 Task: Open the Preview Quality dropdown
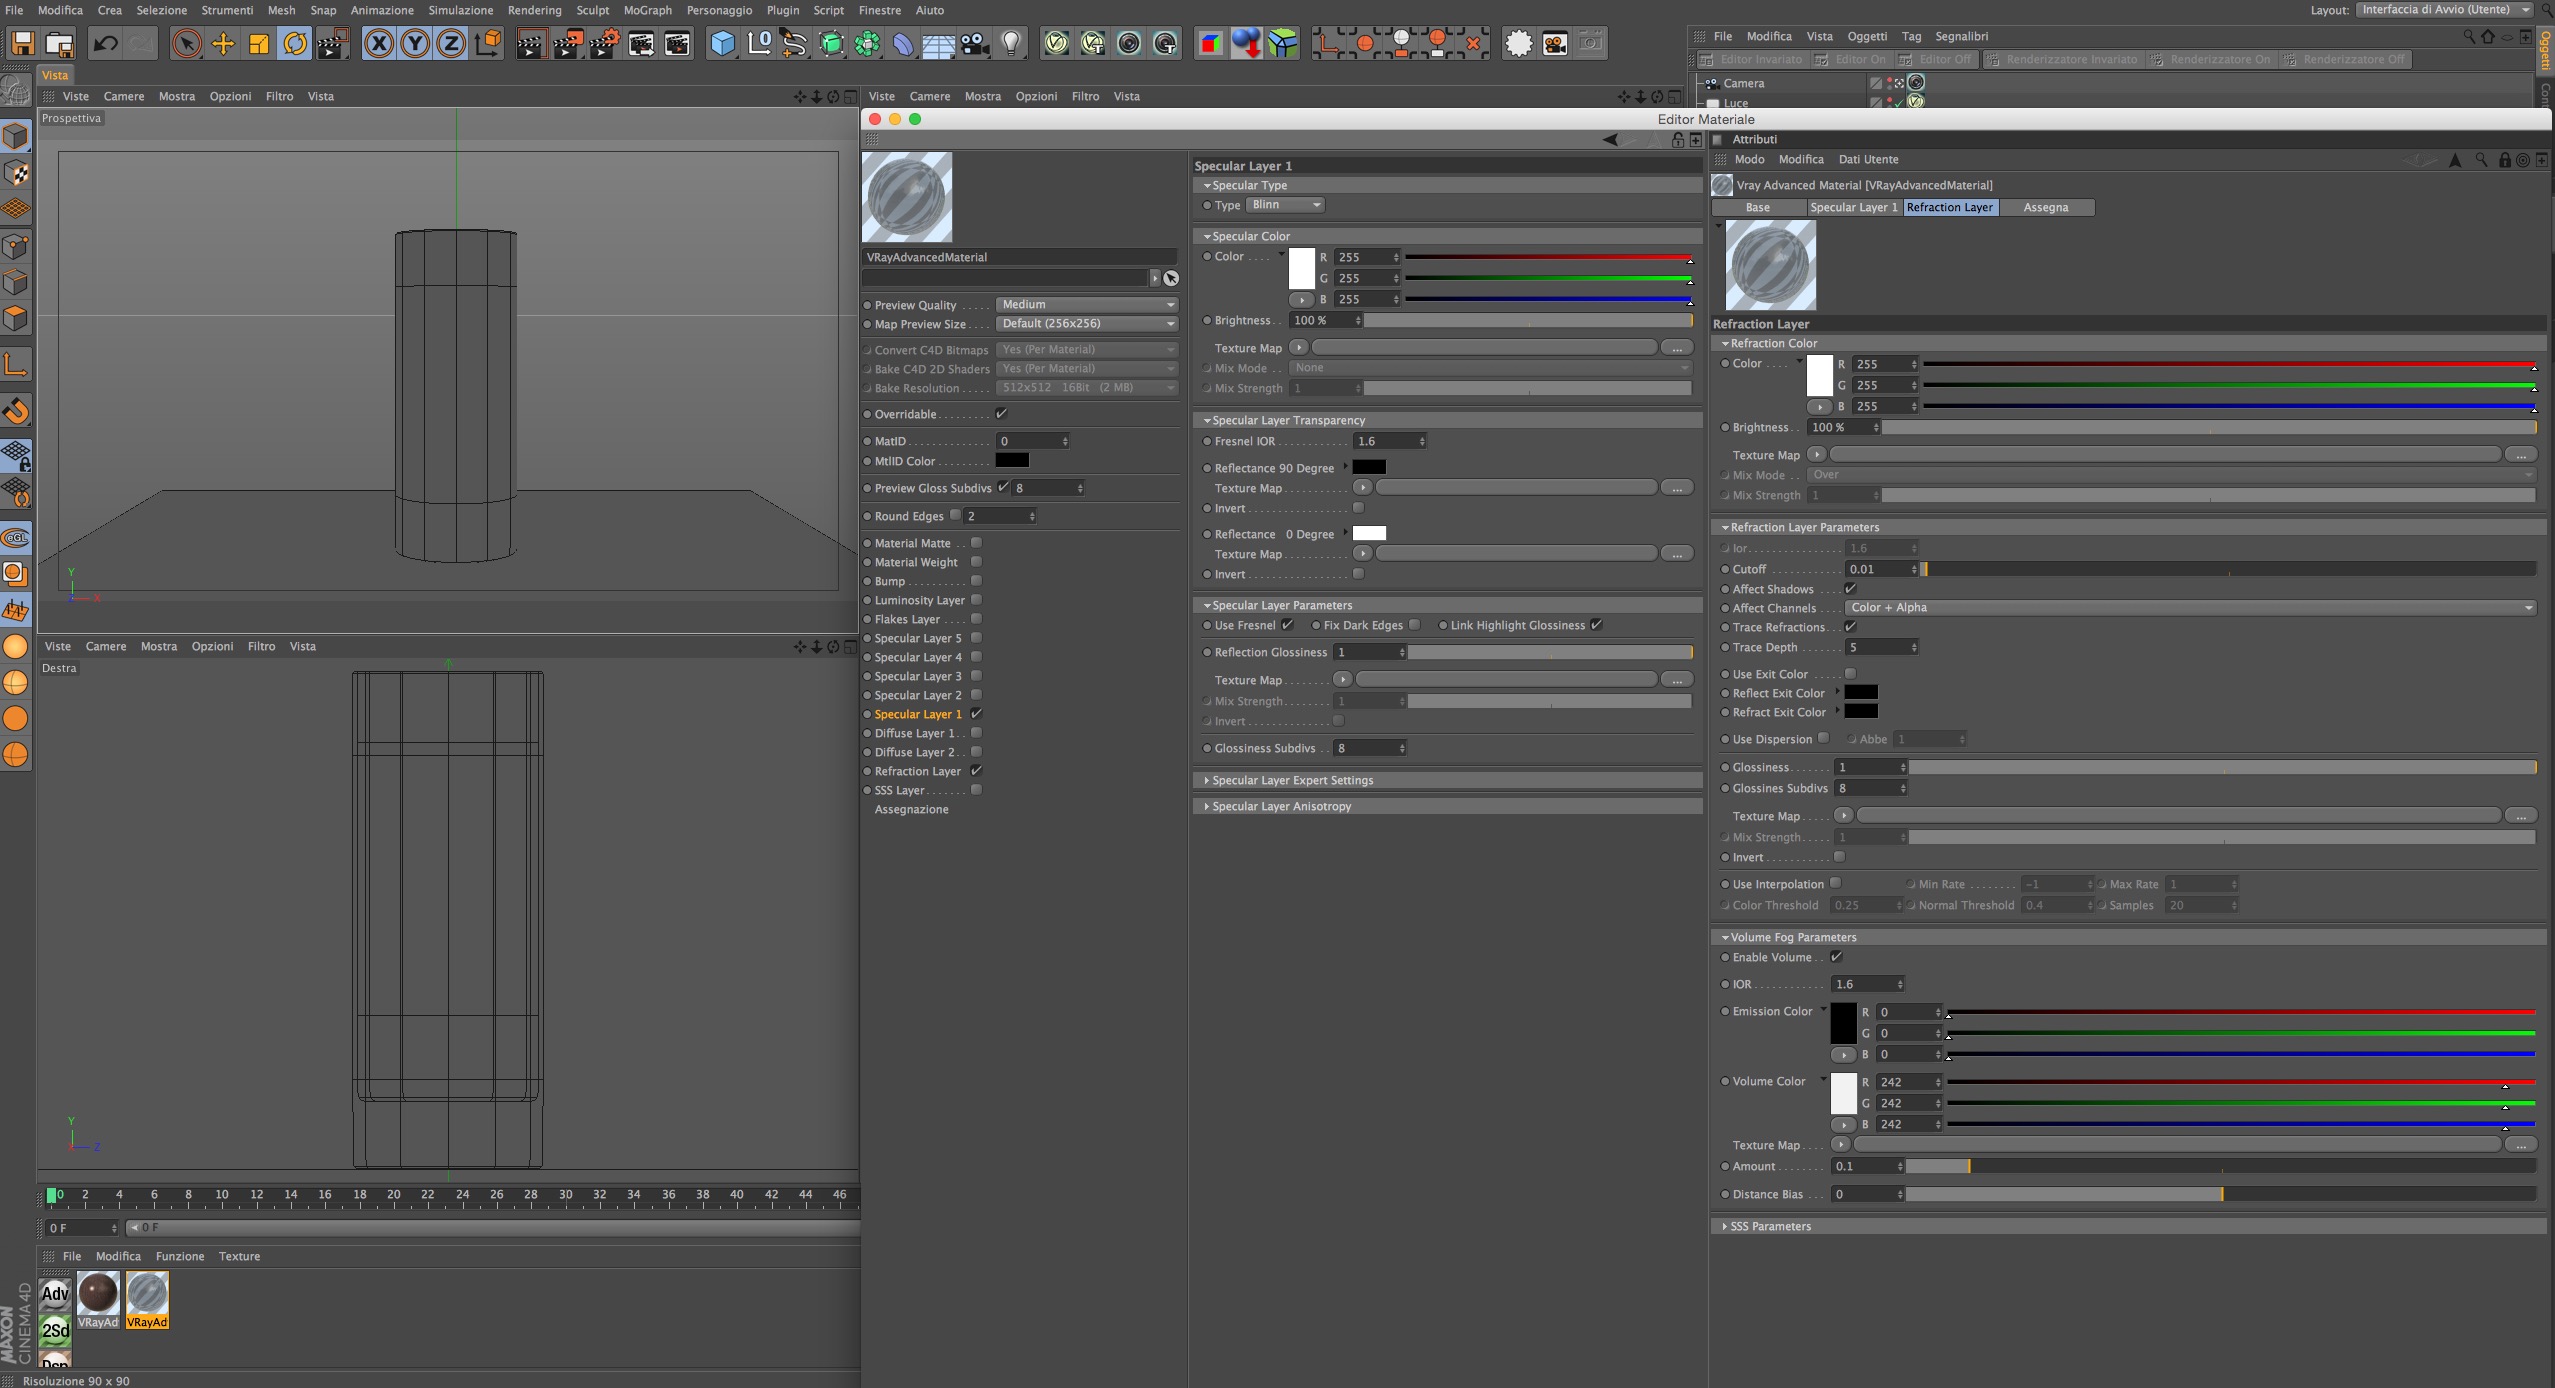[x=1087, y=305]
